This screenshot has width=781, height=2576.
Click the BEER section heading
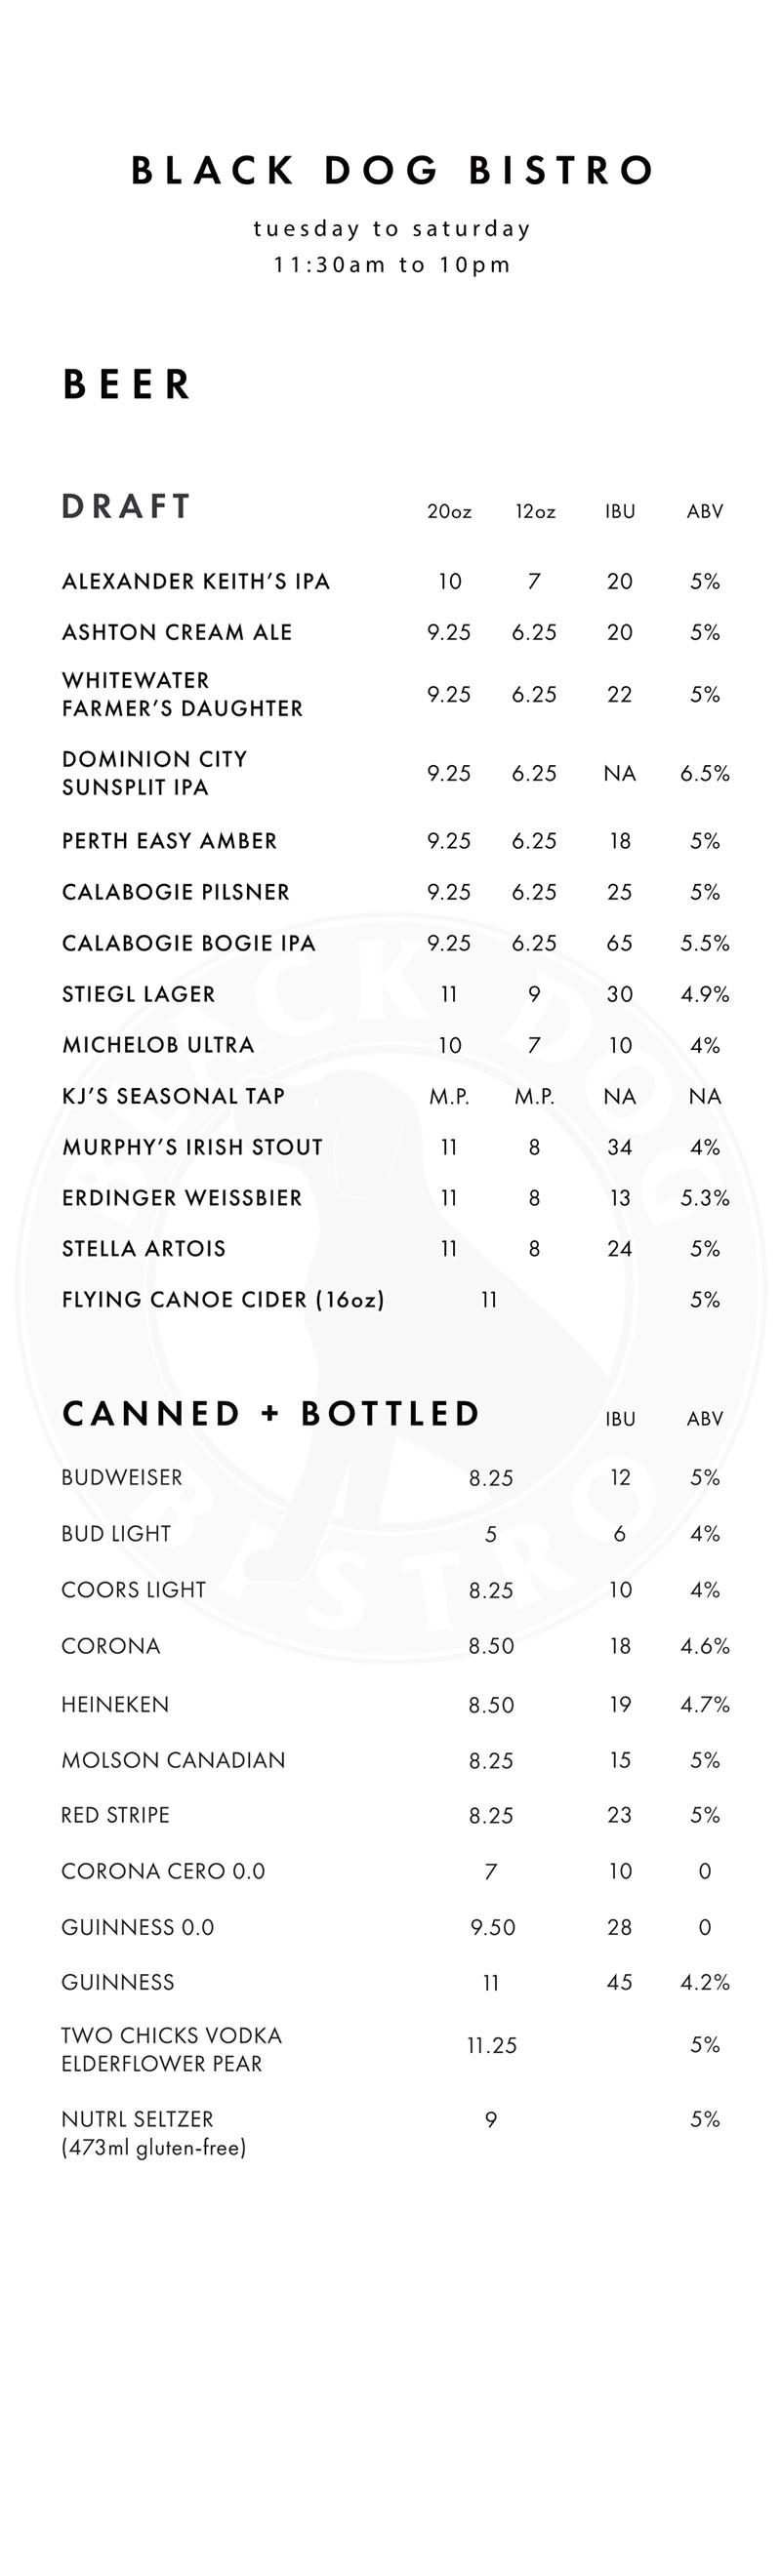point(127,384)
